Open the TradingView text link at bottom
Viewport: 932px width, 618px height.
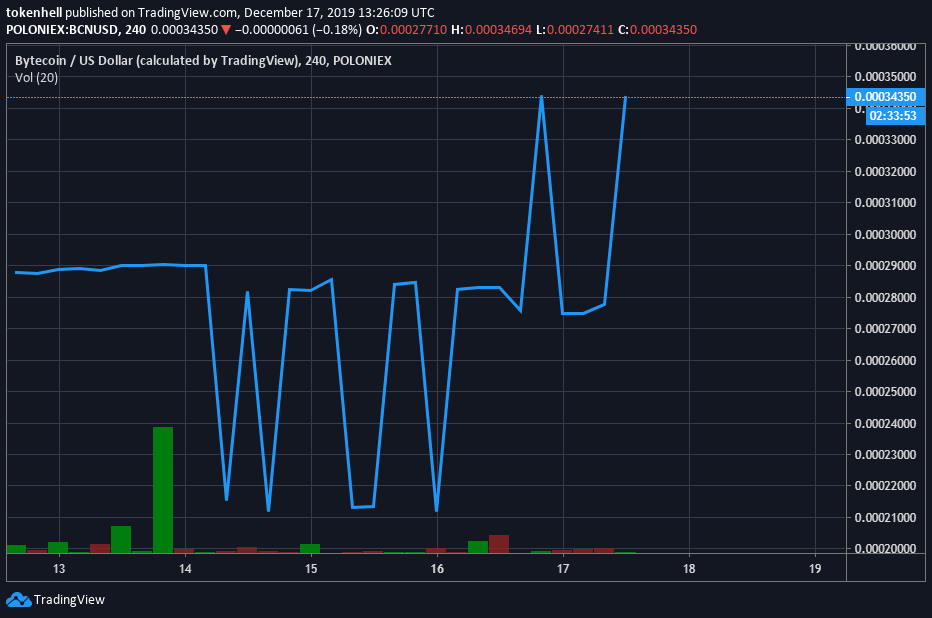(69, 600)
